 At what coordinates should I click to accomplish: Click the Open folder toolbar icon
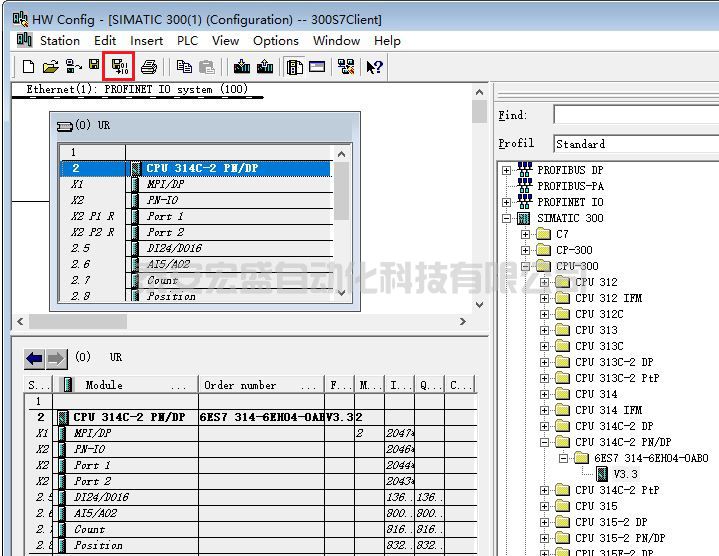click(x=50, y=67)
